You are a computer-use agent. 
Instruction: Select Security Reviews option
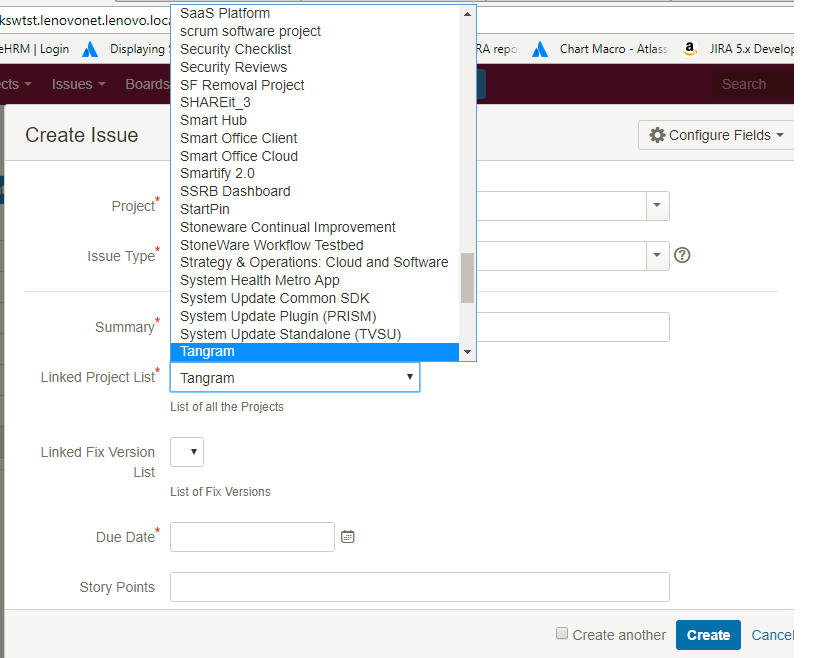point(315,67)
